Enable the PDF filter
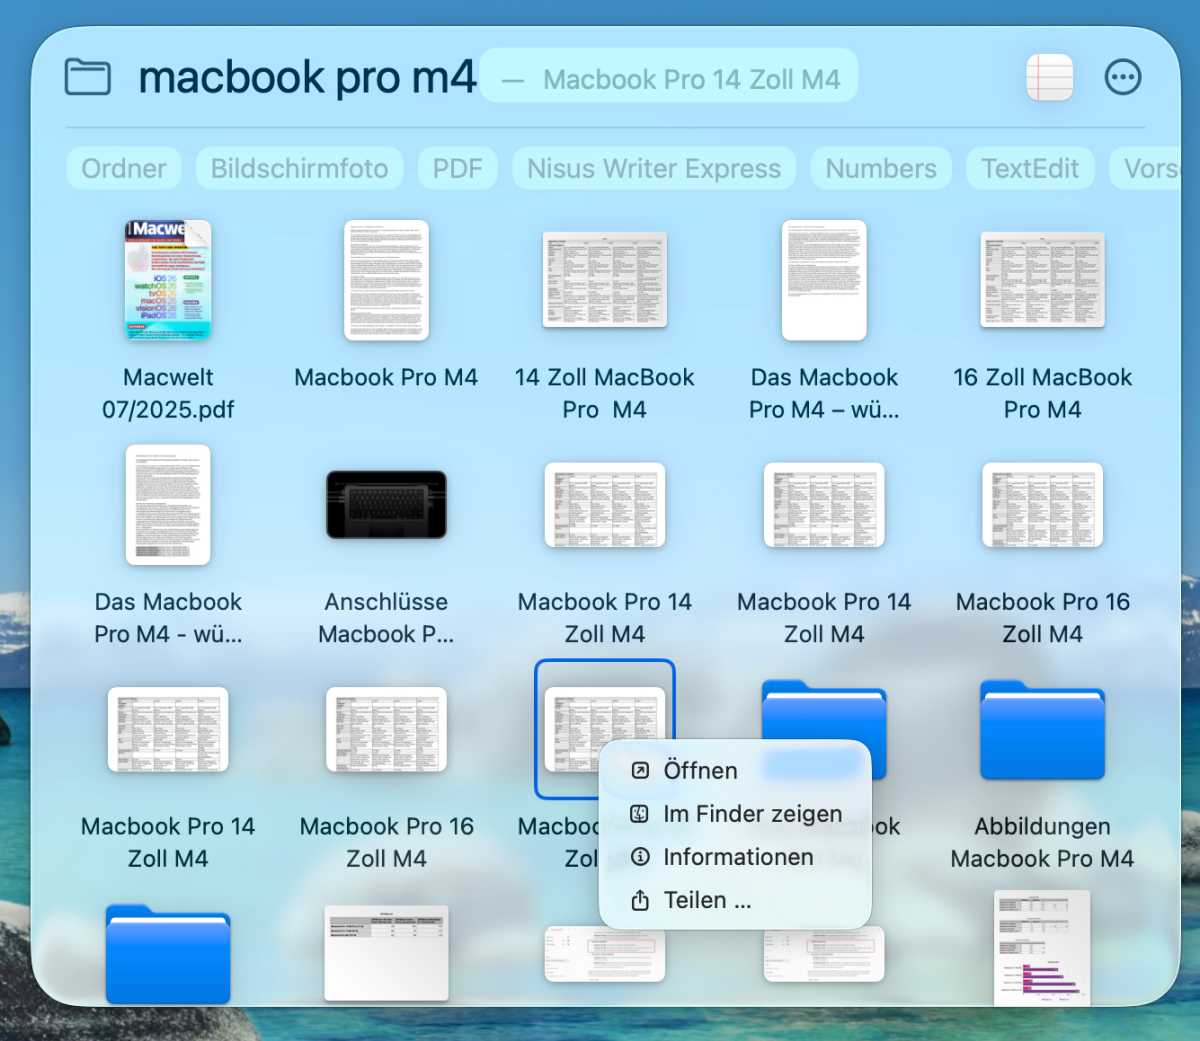 456,168
